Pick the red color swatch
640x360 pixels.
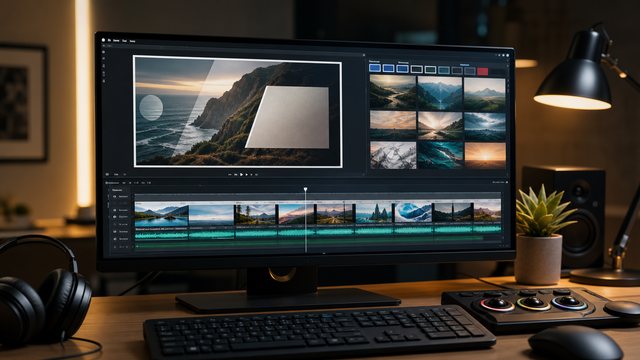tap(482, 71)
